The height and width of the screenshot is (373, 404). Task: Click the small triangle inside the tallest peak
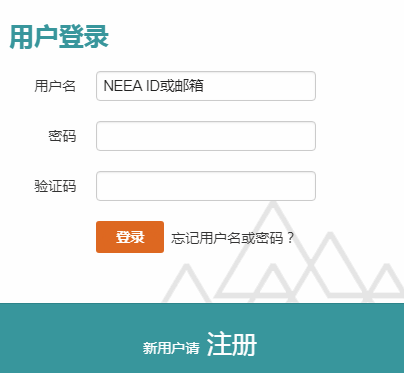(x=273, y=285)
